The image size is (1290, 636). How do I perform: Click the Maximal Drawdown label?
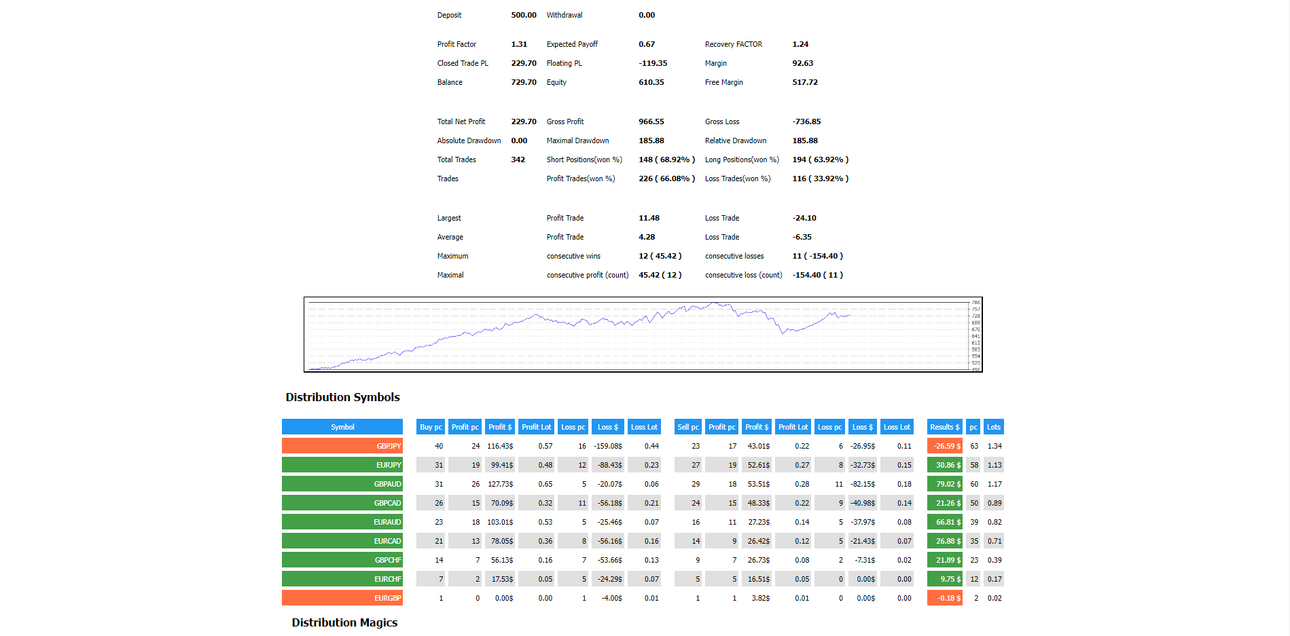click(578, 140)
